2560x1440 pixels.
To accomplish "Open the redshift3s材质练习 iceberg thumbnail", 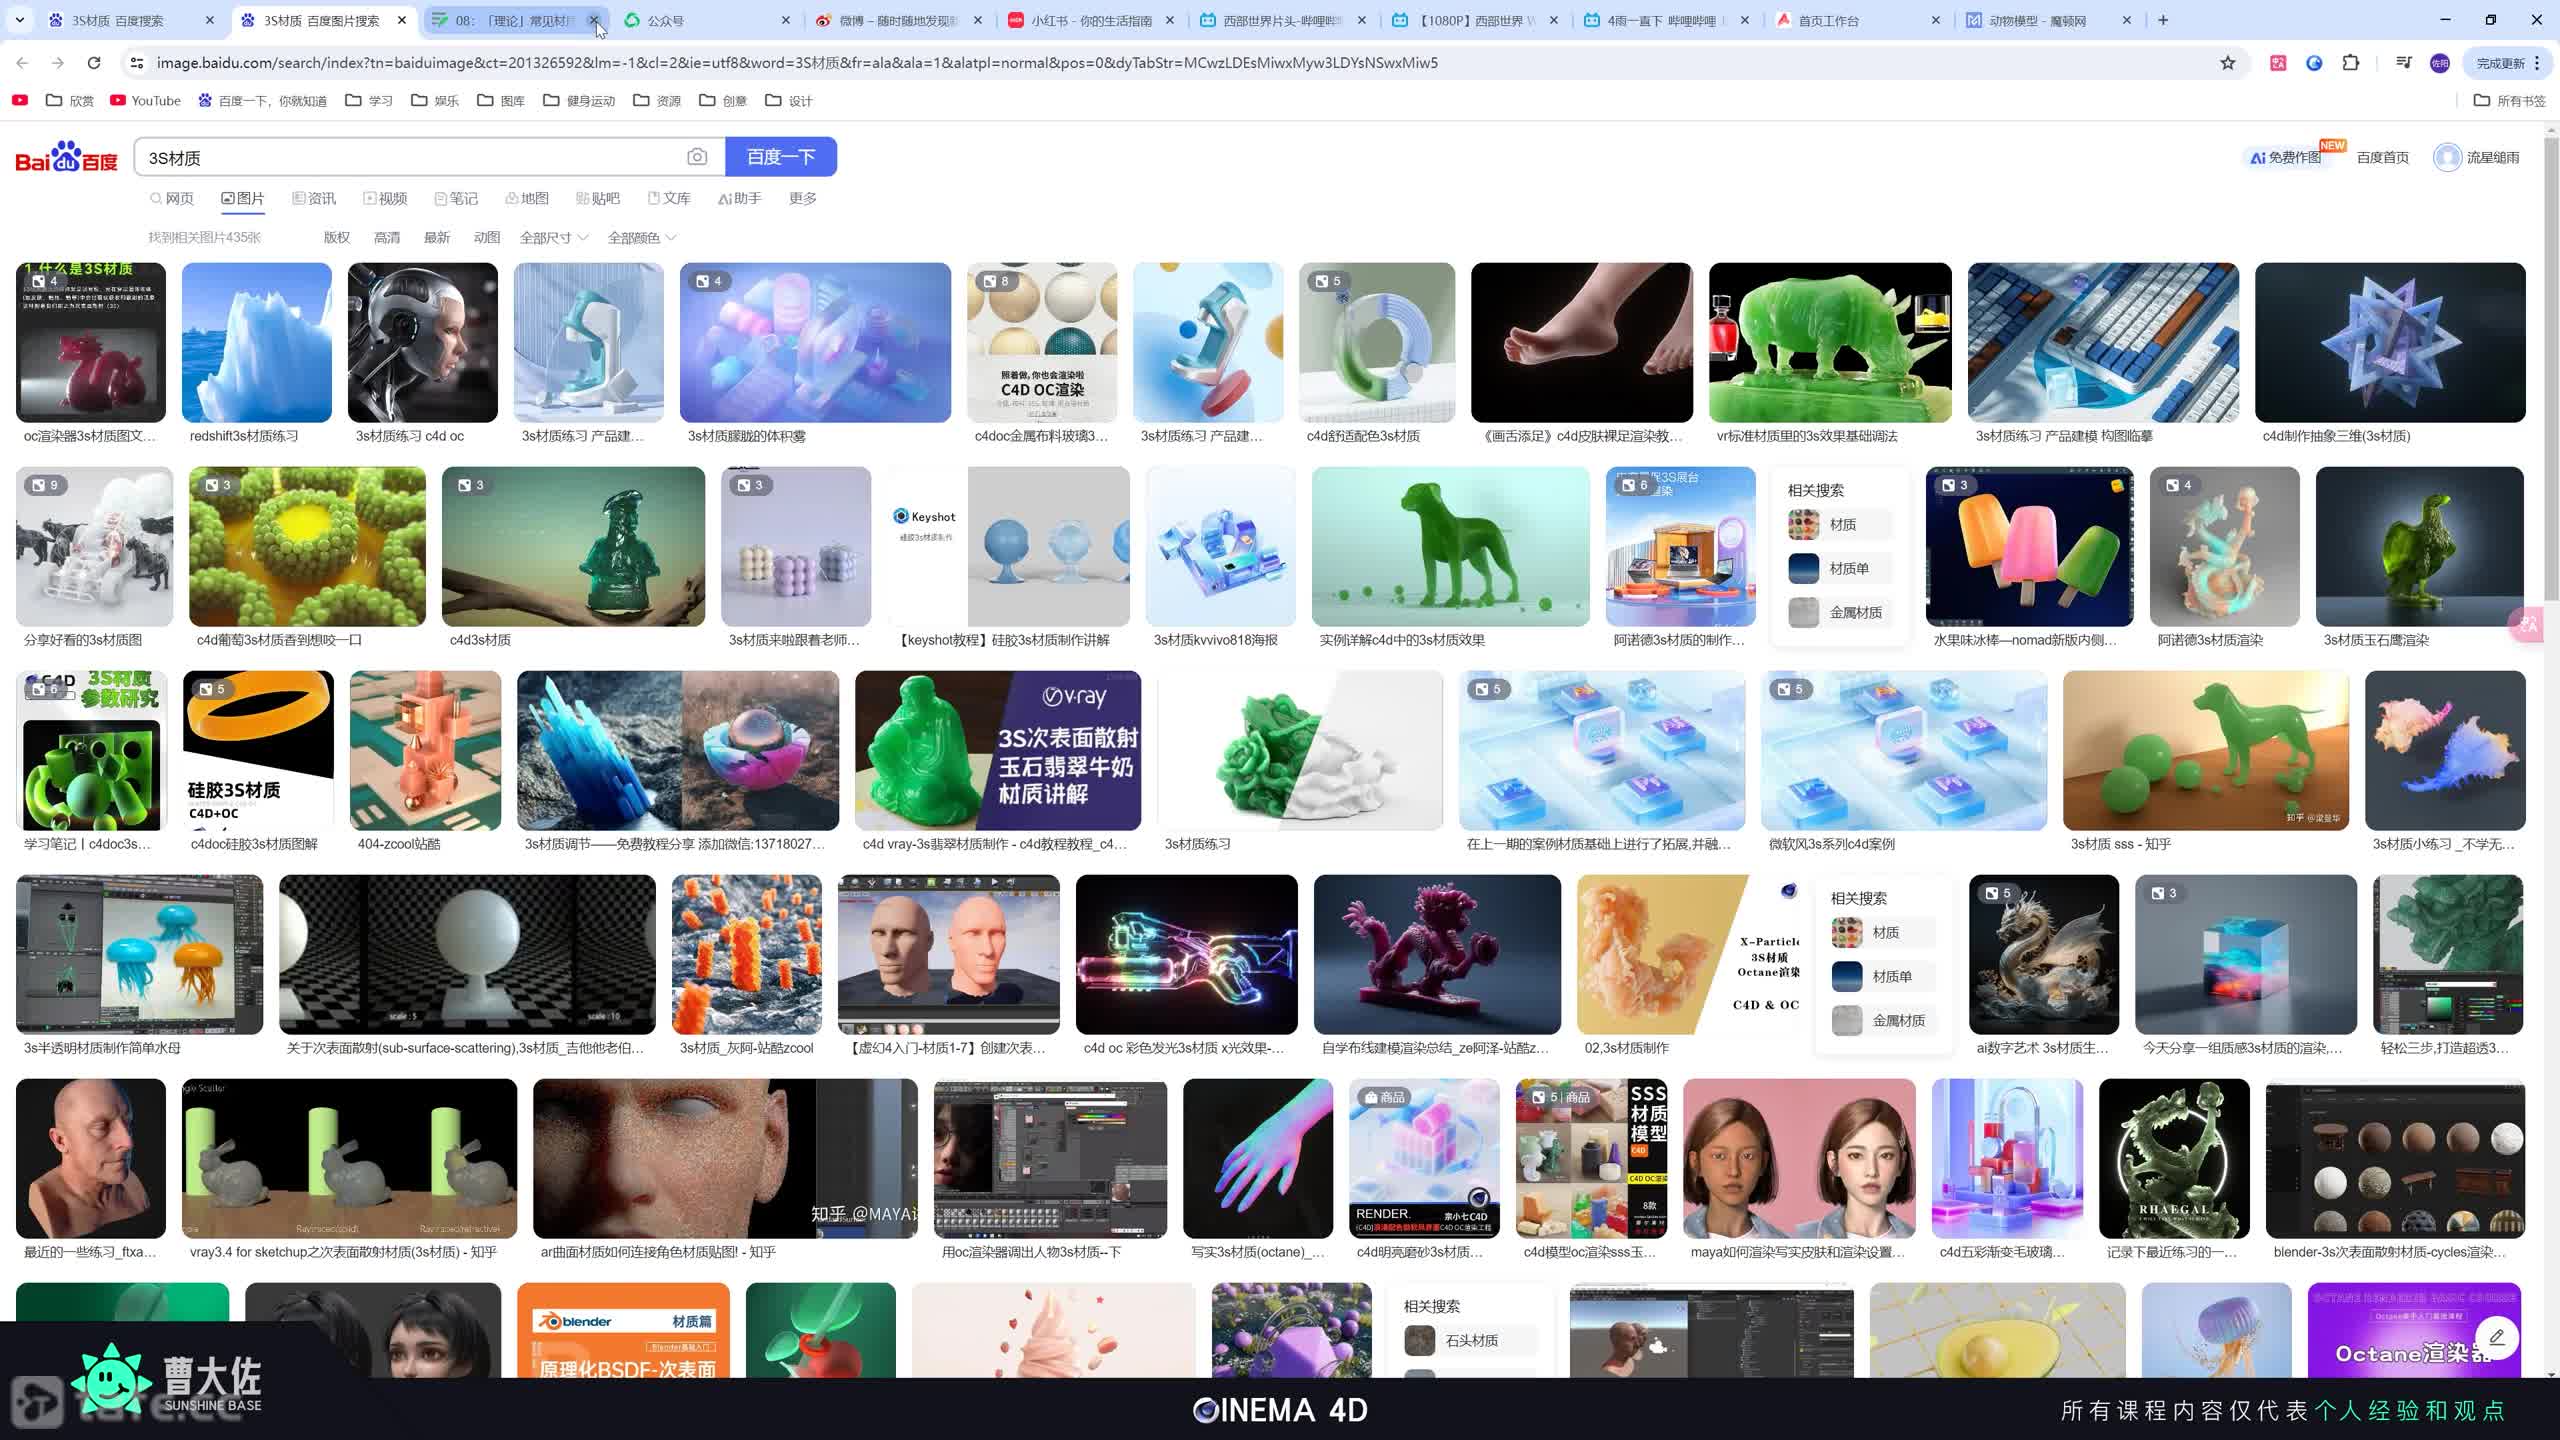I will click(x=256, y=342).
